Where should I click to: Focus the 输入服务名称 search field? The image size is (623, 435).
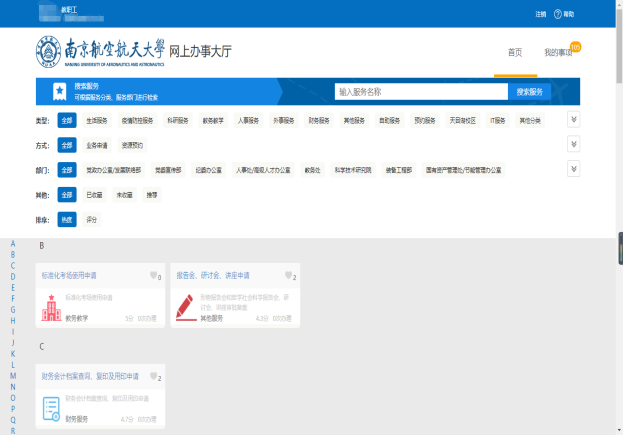(420, 91)
